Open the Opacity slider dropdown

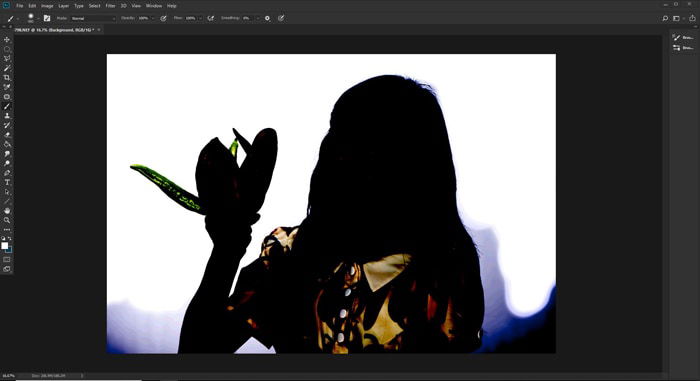tap(152, 18)
